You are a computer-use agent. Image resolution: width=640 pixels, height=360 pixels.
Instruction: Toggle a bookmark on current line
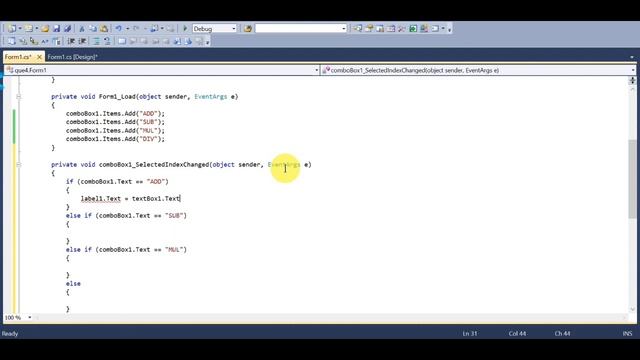[x=122, y=41]
